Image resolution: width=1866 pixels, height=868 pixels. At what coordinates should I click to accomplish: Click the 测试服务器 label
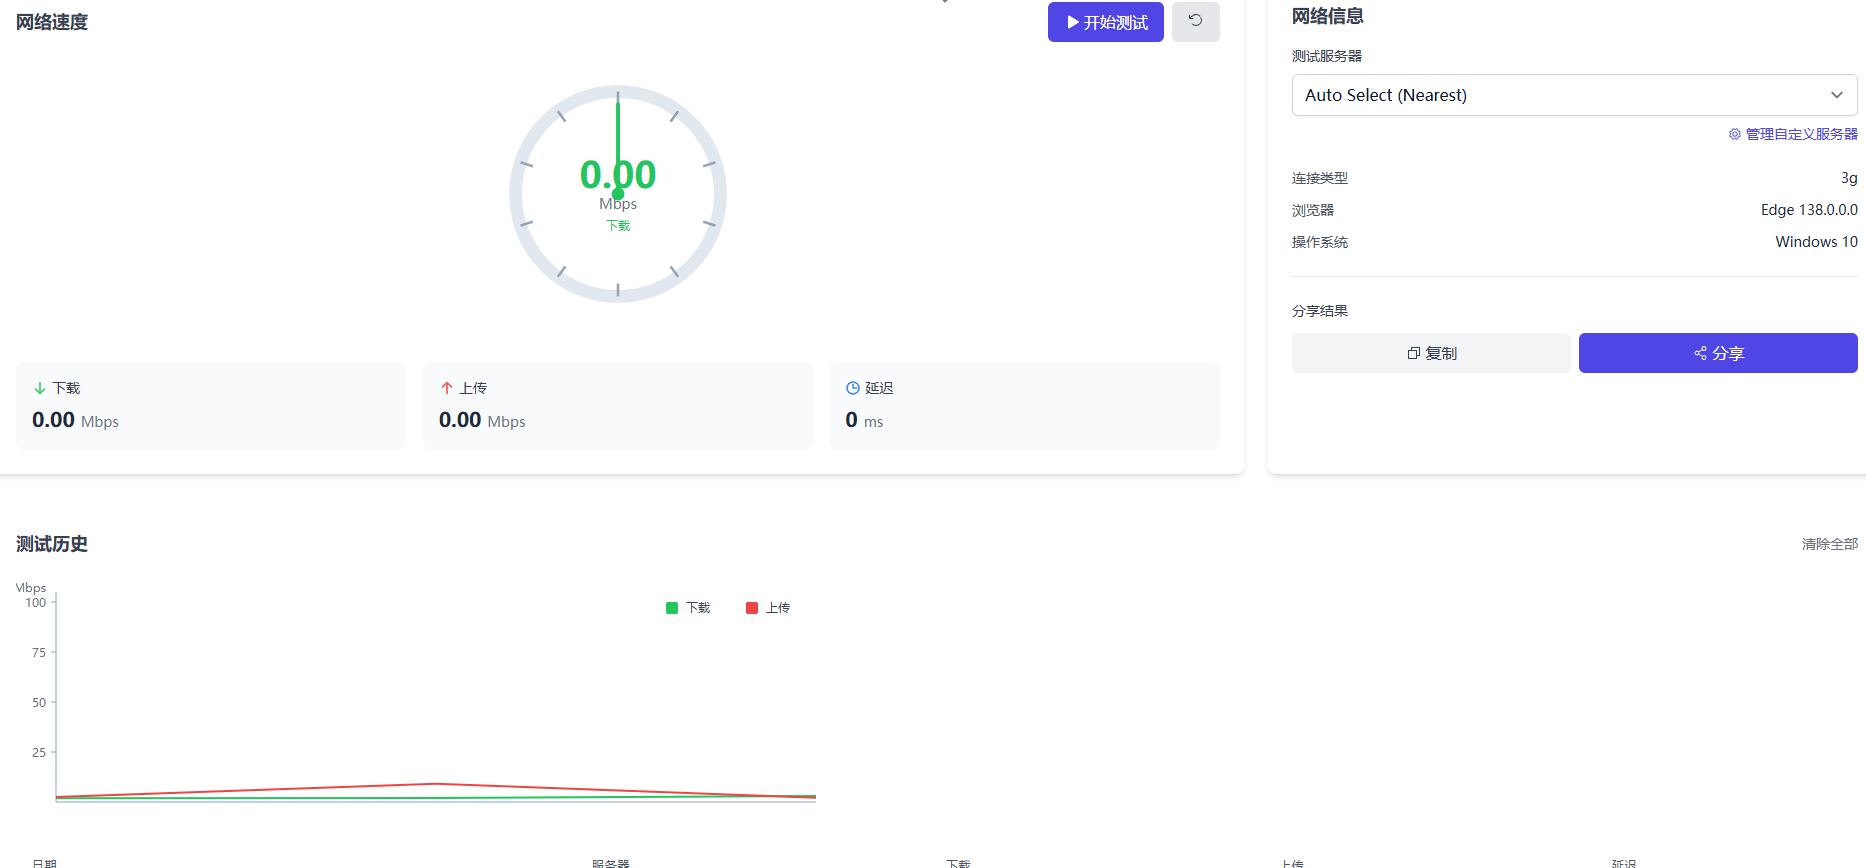click(x=1327, y=56)
